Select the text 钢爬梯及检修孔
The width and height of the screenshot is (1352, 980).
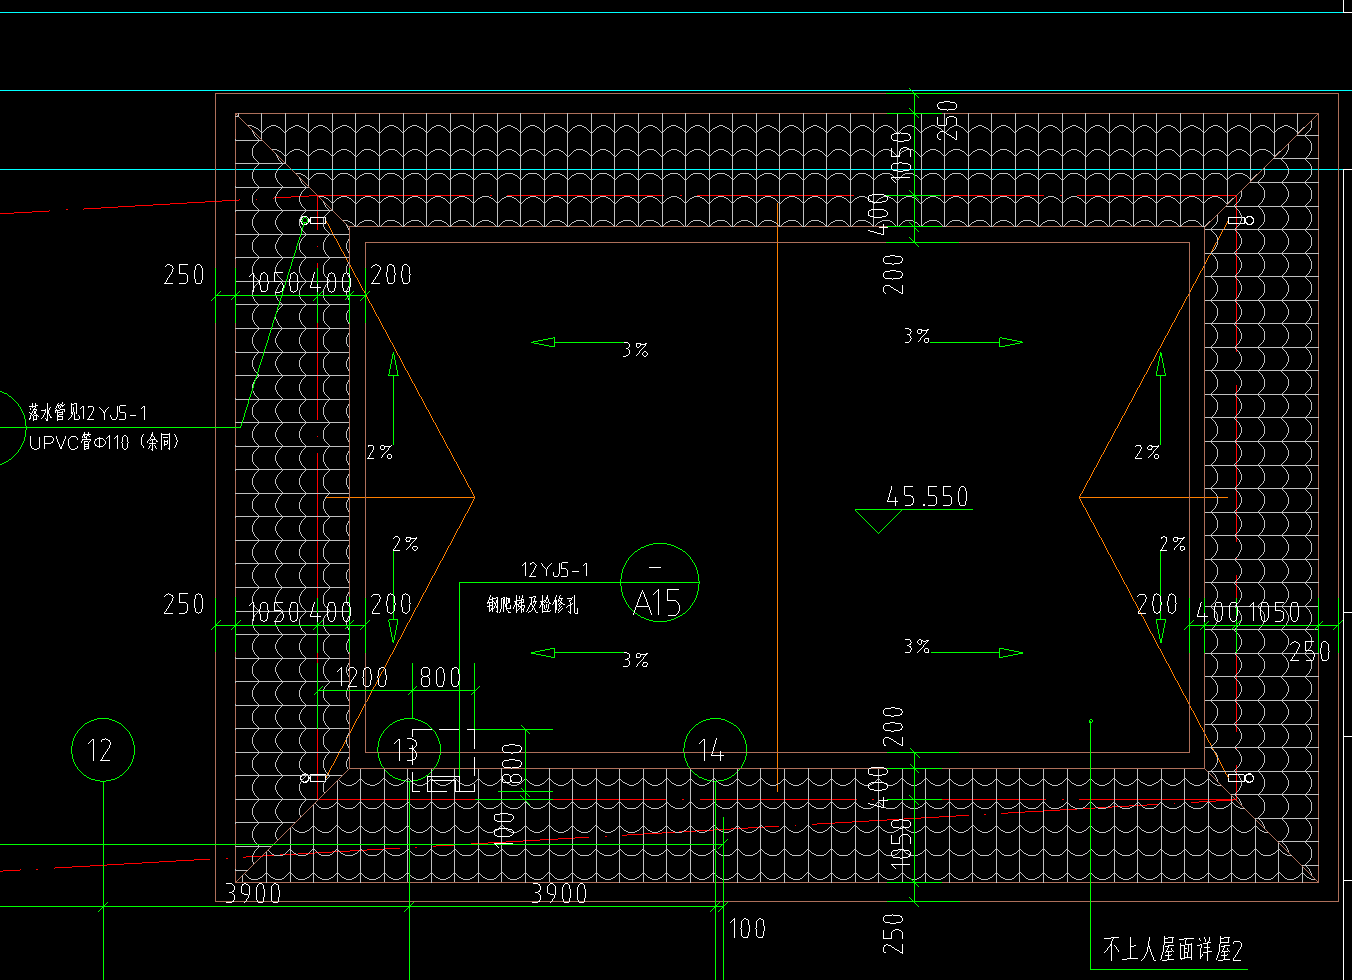532,605
